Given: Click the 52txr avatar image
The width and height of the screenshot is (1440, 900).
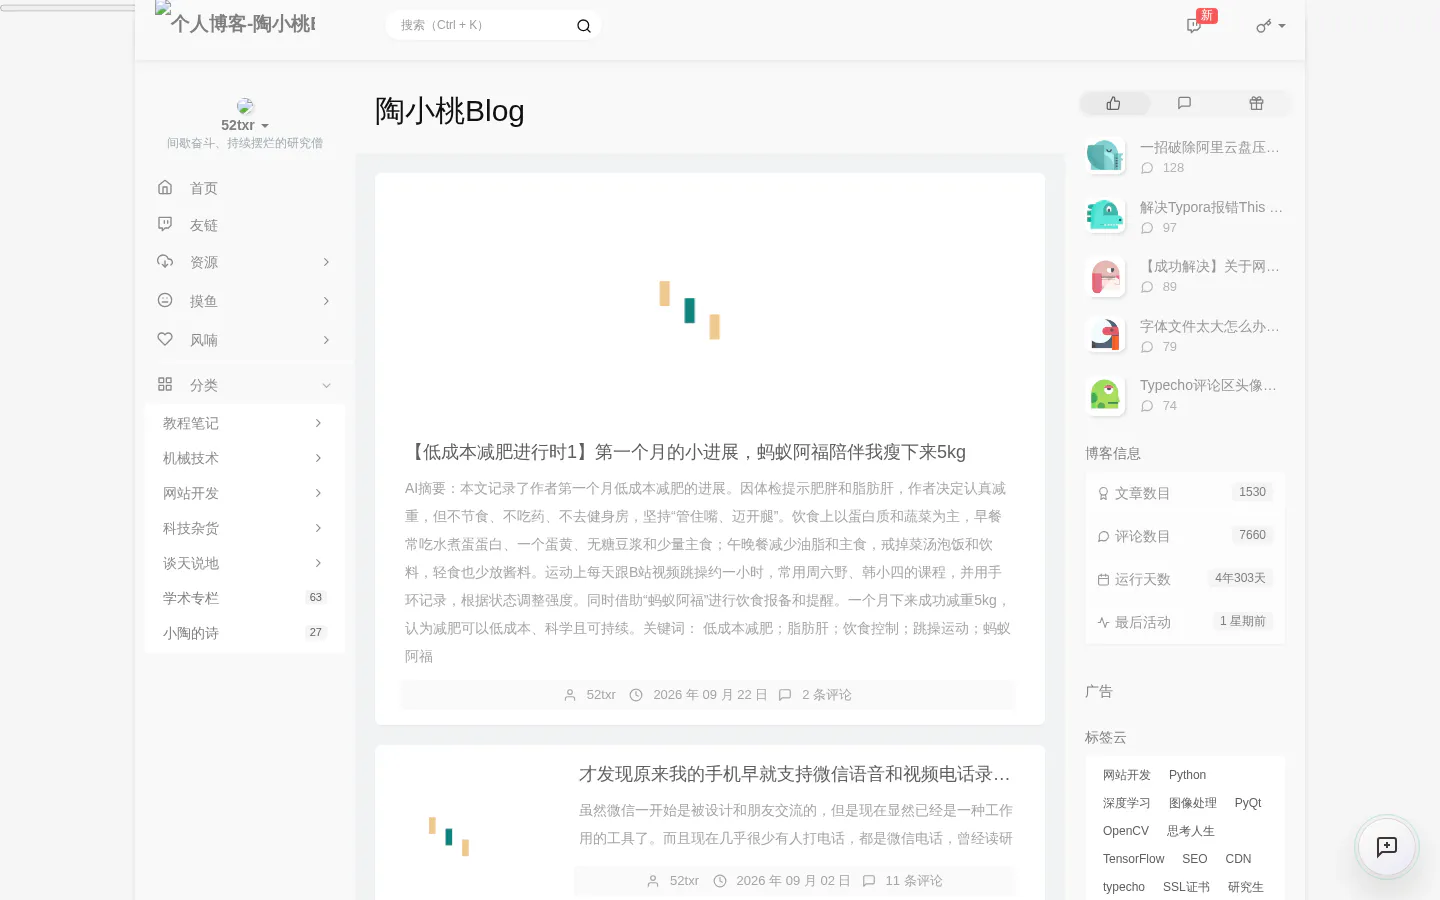Looking at the screenshot, I should pos(245,107).
